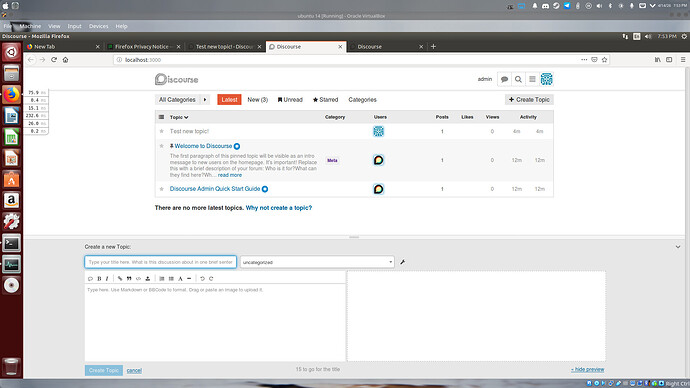The image size is (690, 388).
Task: Open Discourse search icon
Action: click(518, 79)
